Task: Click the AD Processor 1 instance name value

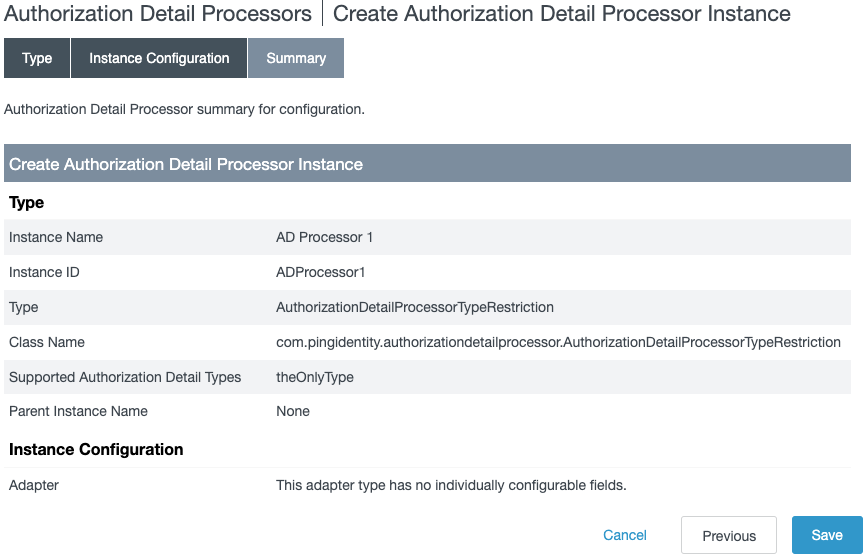Action: [324, 237]
